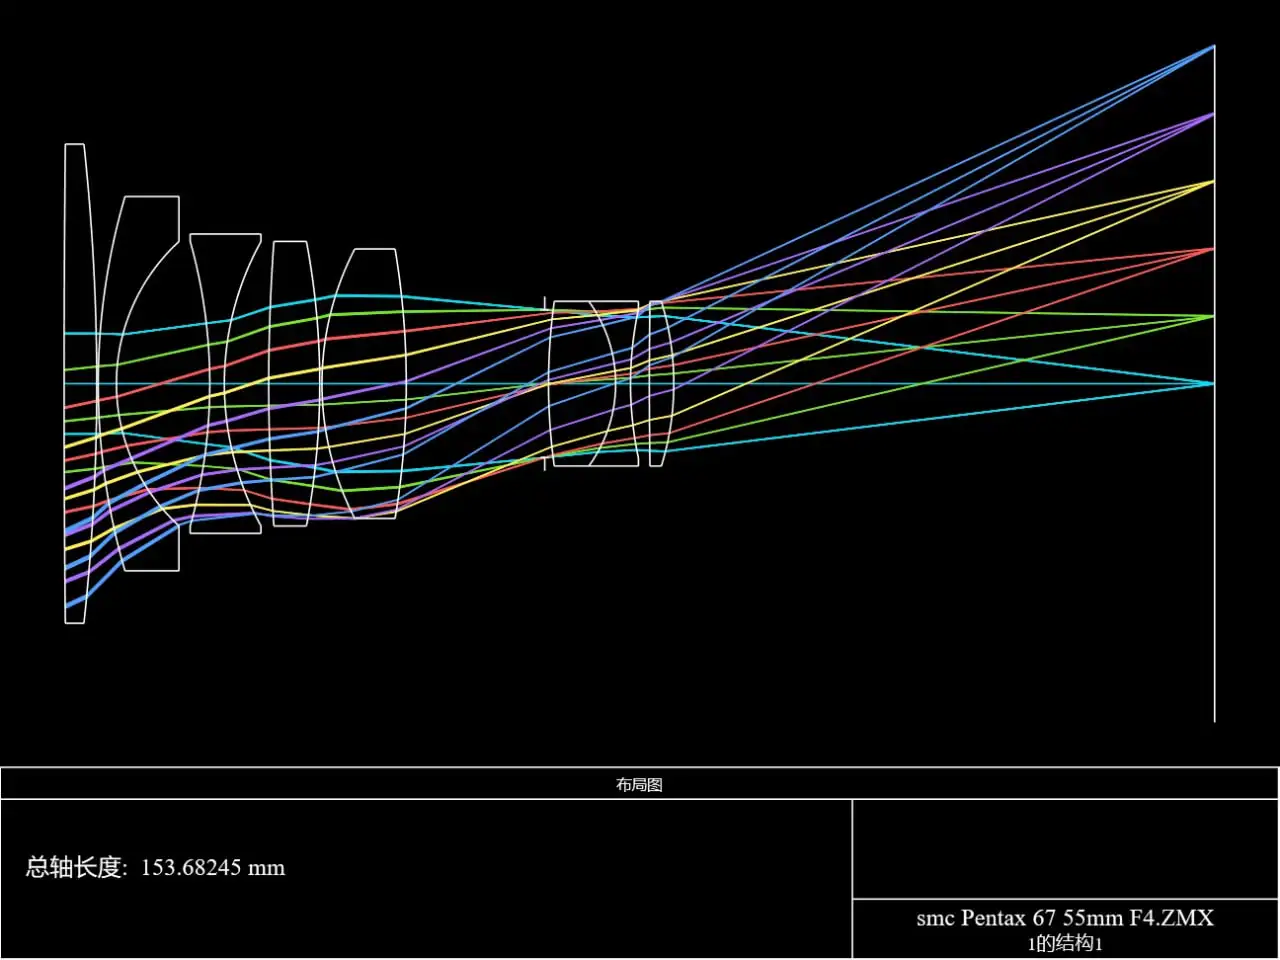Click the smc Pentax 67 55mm F4.ZMX filename
Screen dimensions: 1280x960
1065,917
